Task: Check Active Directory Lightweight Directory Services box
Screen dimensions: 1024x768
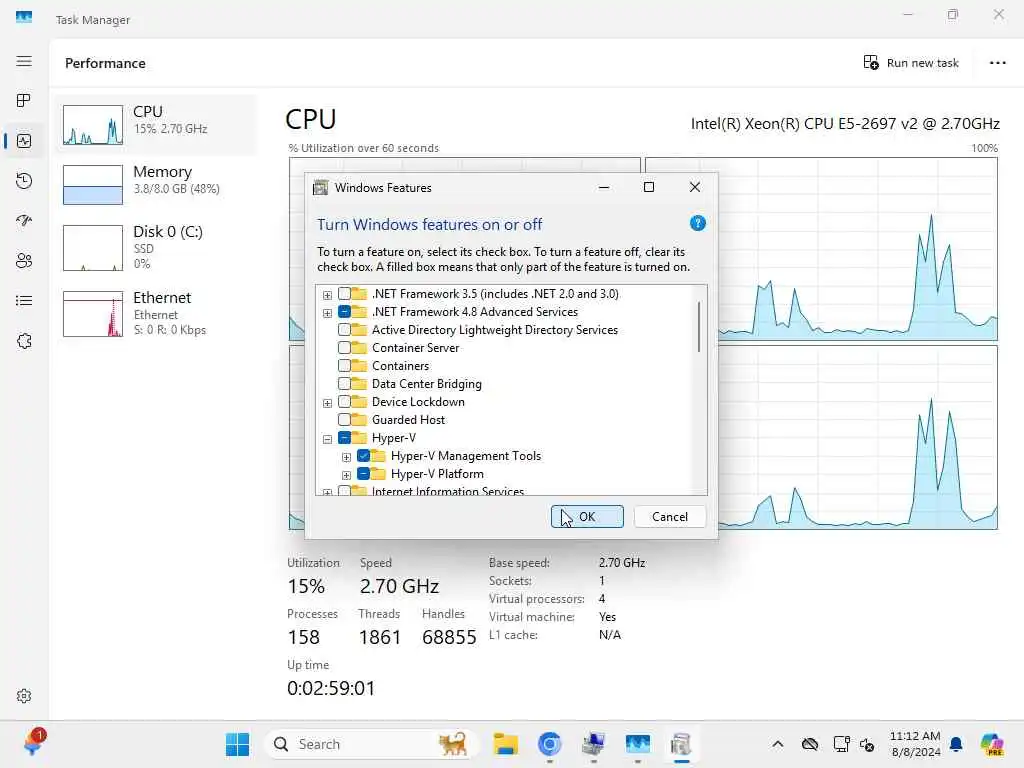Action: point(344,330)
